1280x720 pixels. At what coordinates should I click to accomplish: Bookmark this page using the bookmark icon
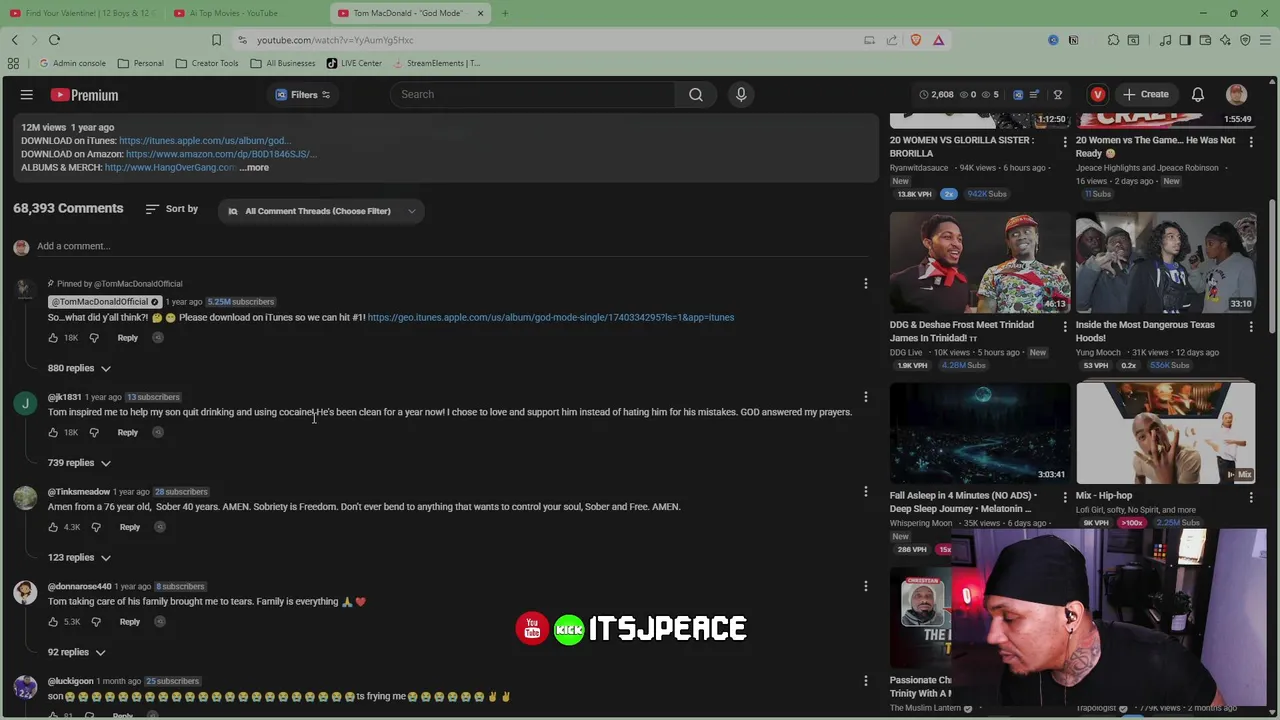216,40
